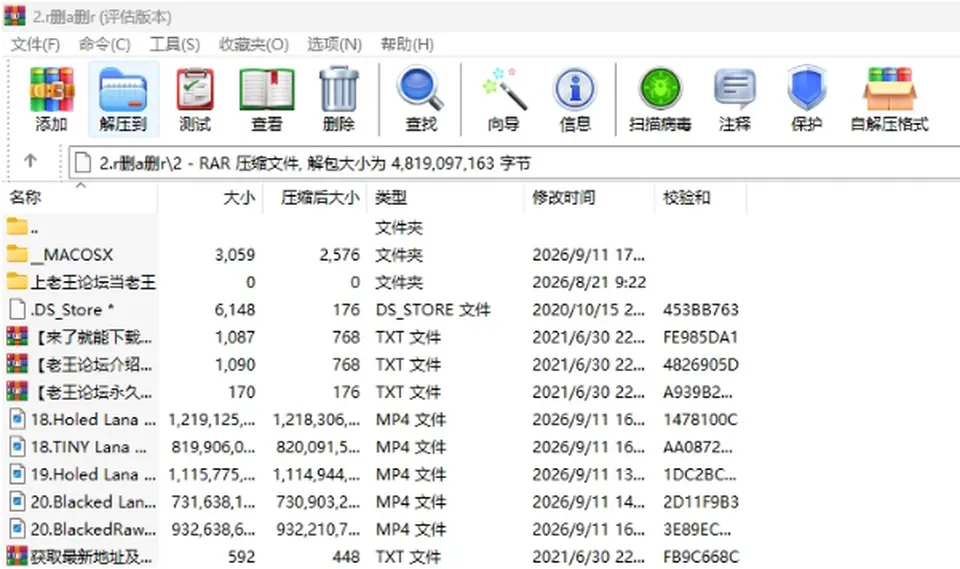Select the _MACOSX folder icon

tap(17, 254)
